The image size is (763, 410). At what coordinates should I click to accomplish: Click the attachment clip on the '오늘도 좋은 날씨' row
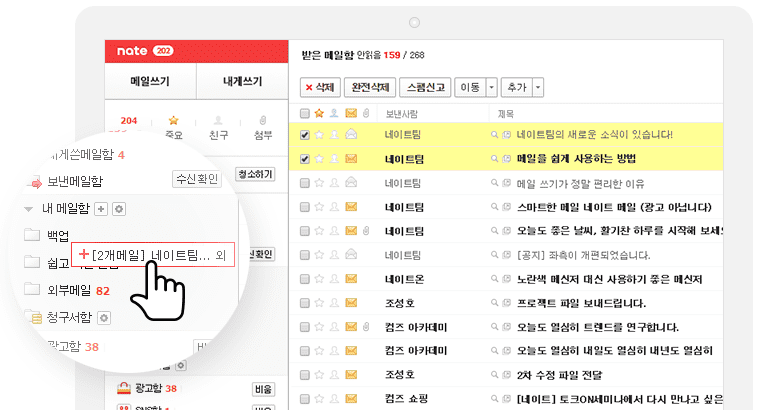[366, 231]
